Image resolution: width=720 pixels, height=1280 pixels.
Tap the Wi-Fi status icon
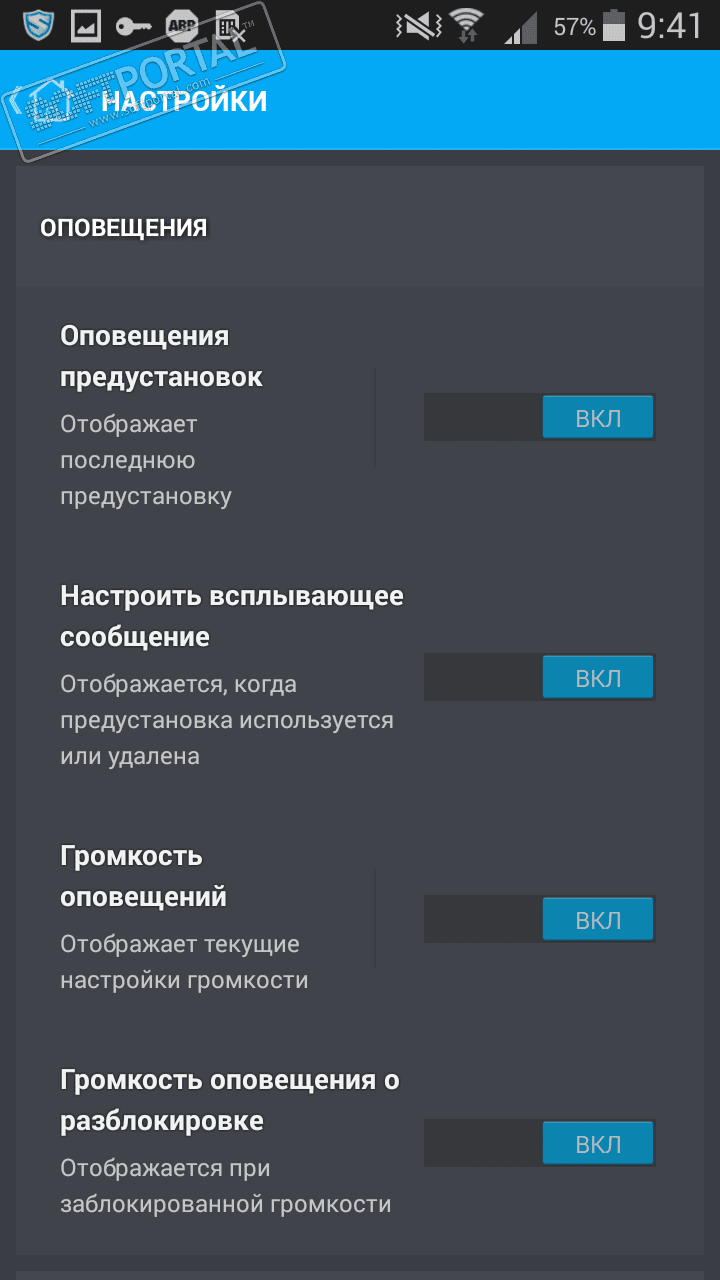[465, 24]
